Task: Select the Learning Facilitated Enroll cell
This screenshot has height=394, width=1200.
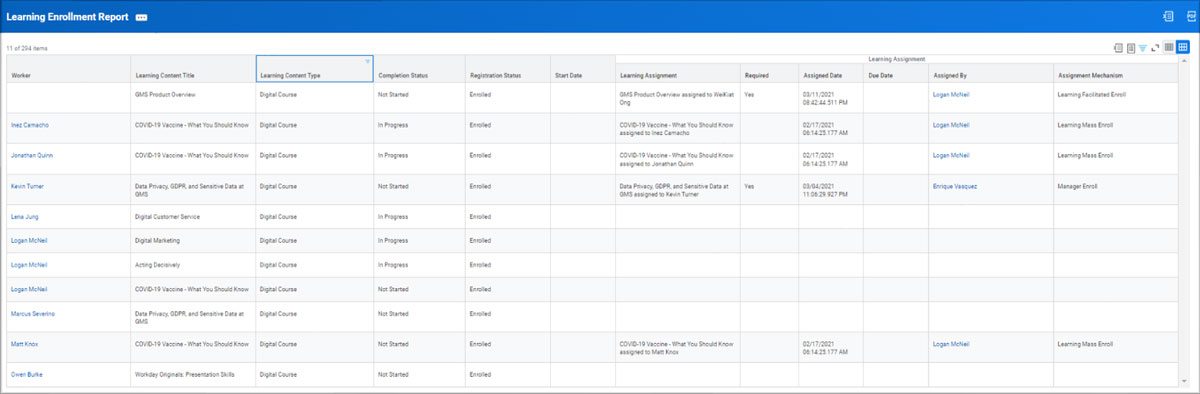Action: point(1116,98)
